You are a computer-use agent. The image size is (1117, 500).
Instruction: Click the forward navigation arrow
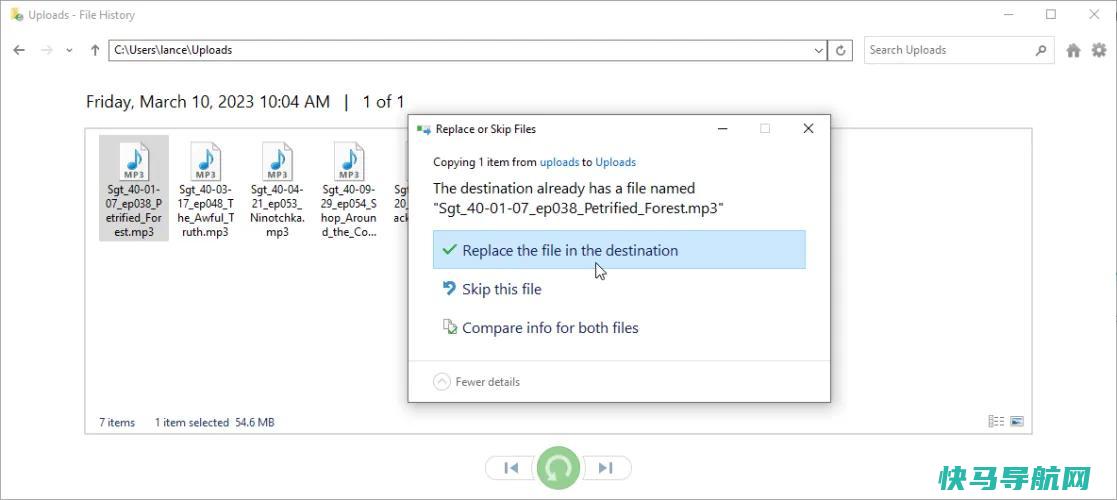46,50
